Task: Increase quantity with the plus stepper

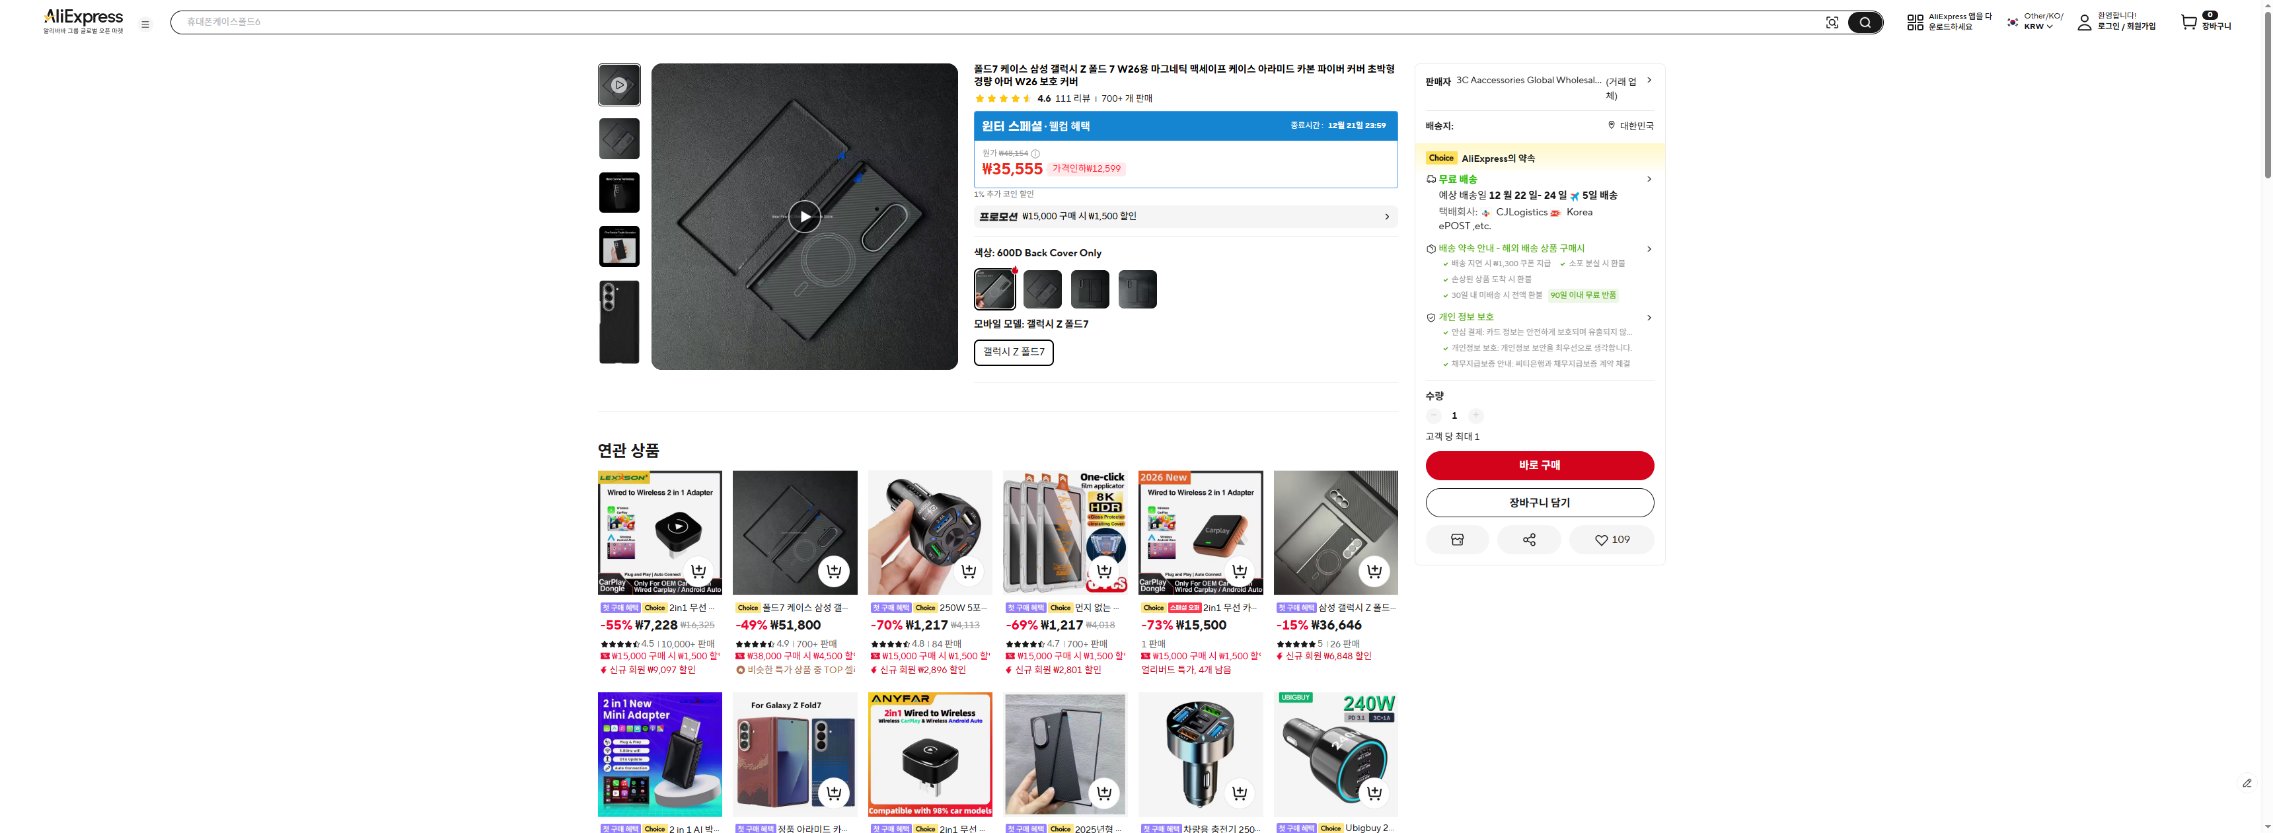Action: [x=1476, y=415]
